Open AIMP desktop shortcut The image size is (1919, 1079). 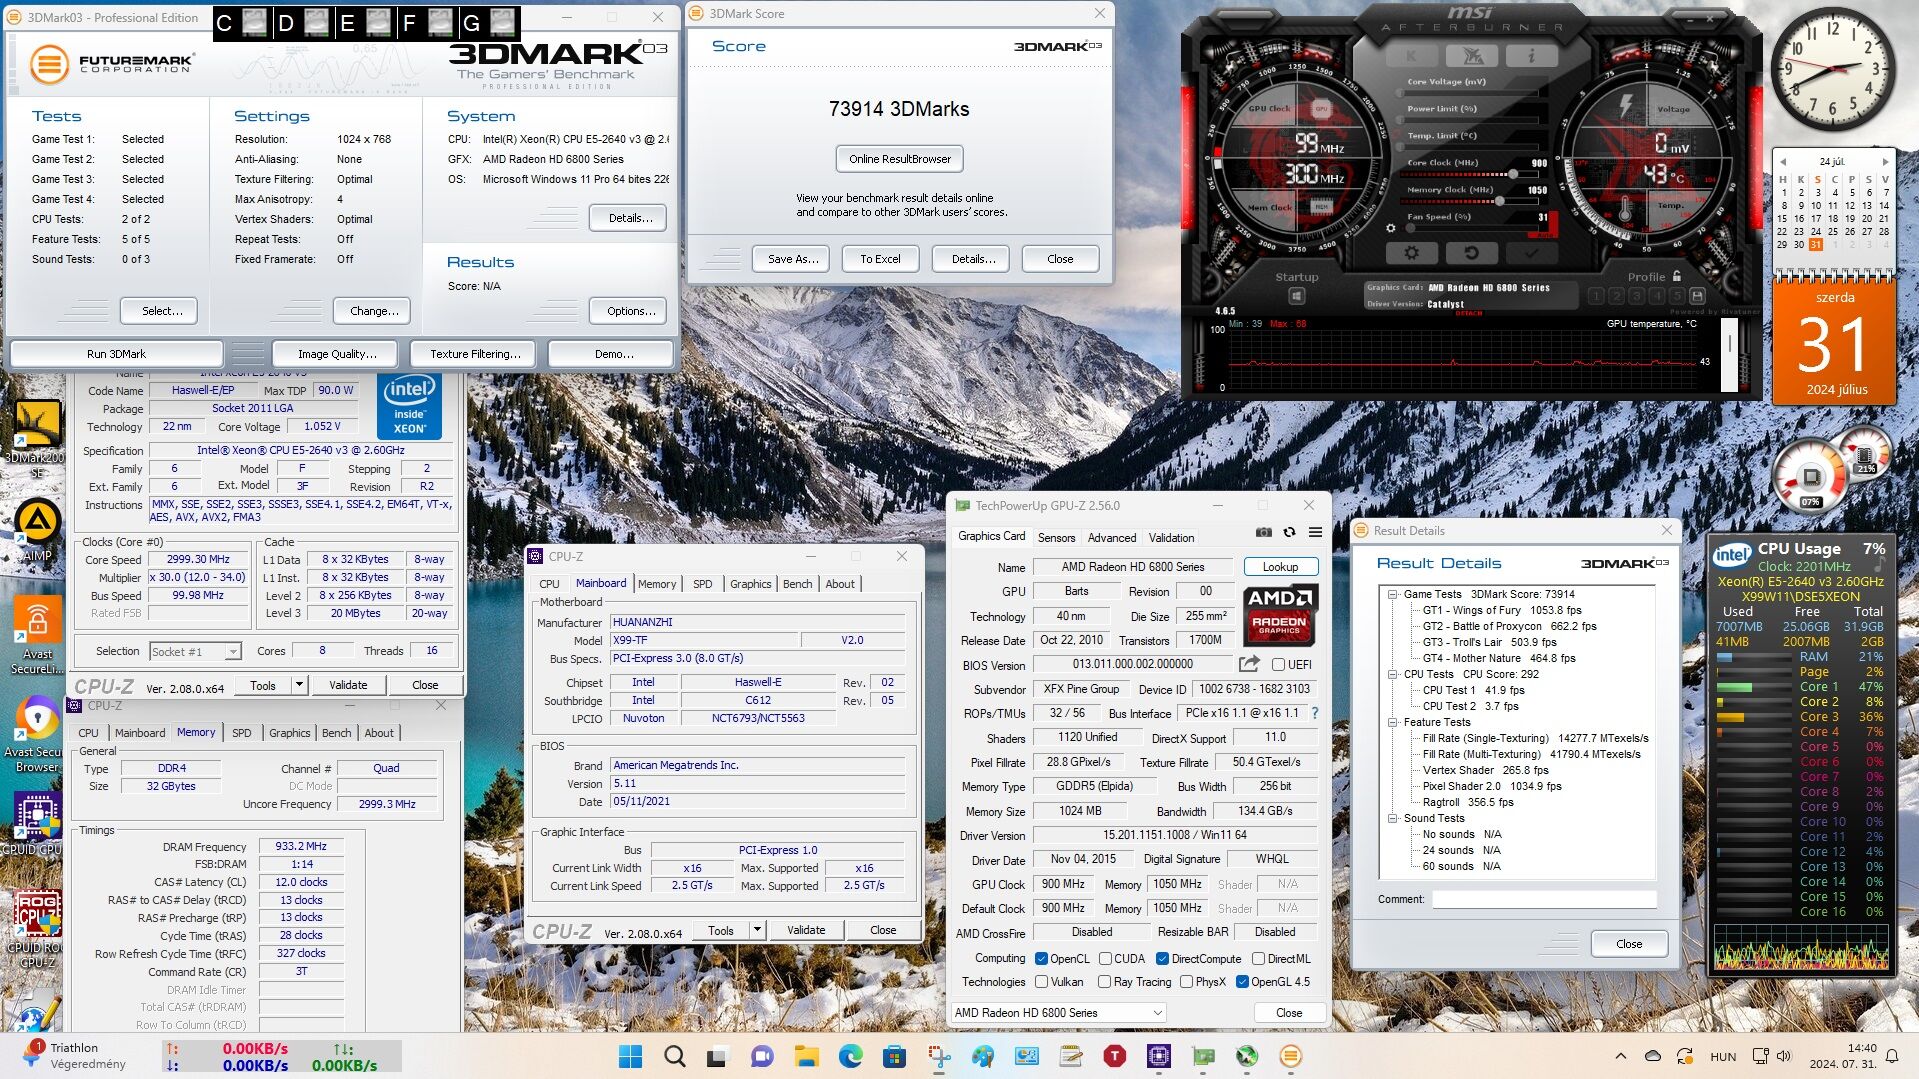coord(37,531)
